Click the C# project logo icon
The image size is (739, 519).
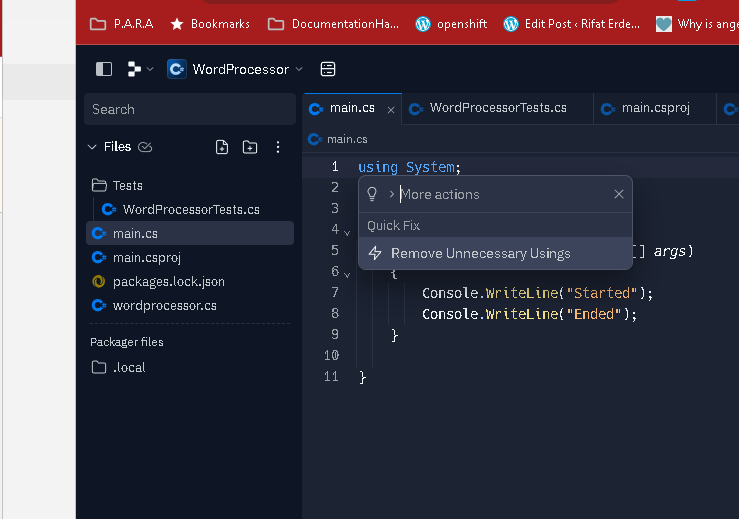pyautogui.click(x=177, y=69)
